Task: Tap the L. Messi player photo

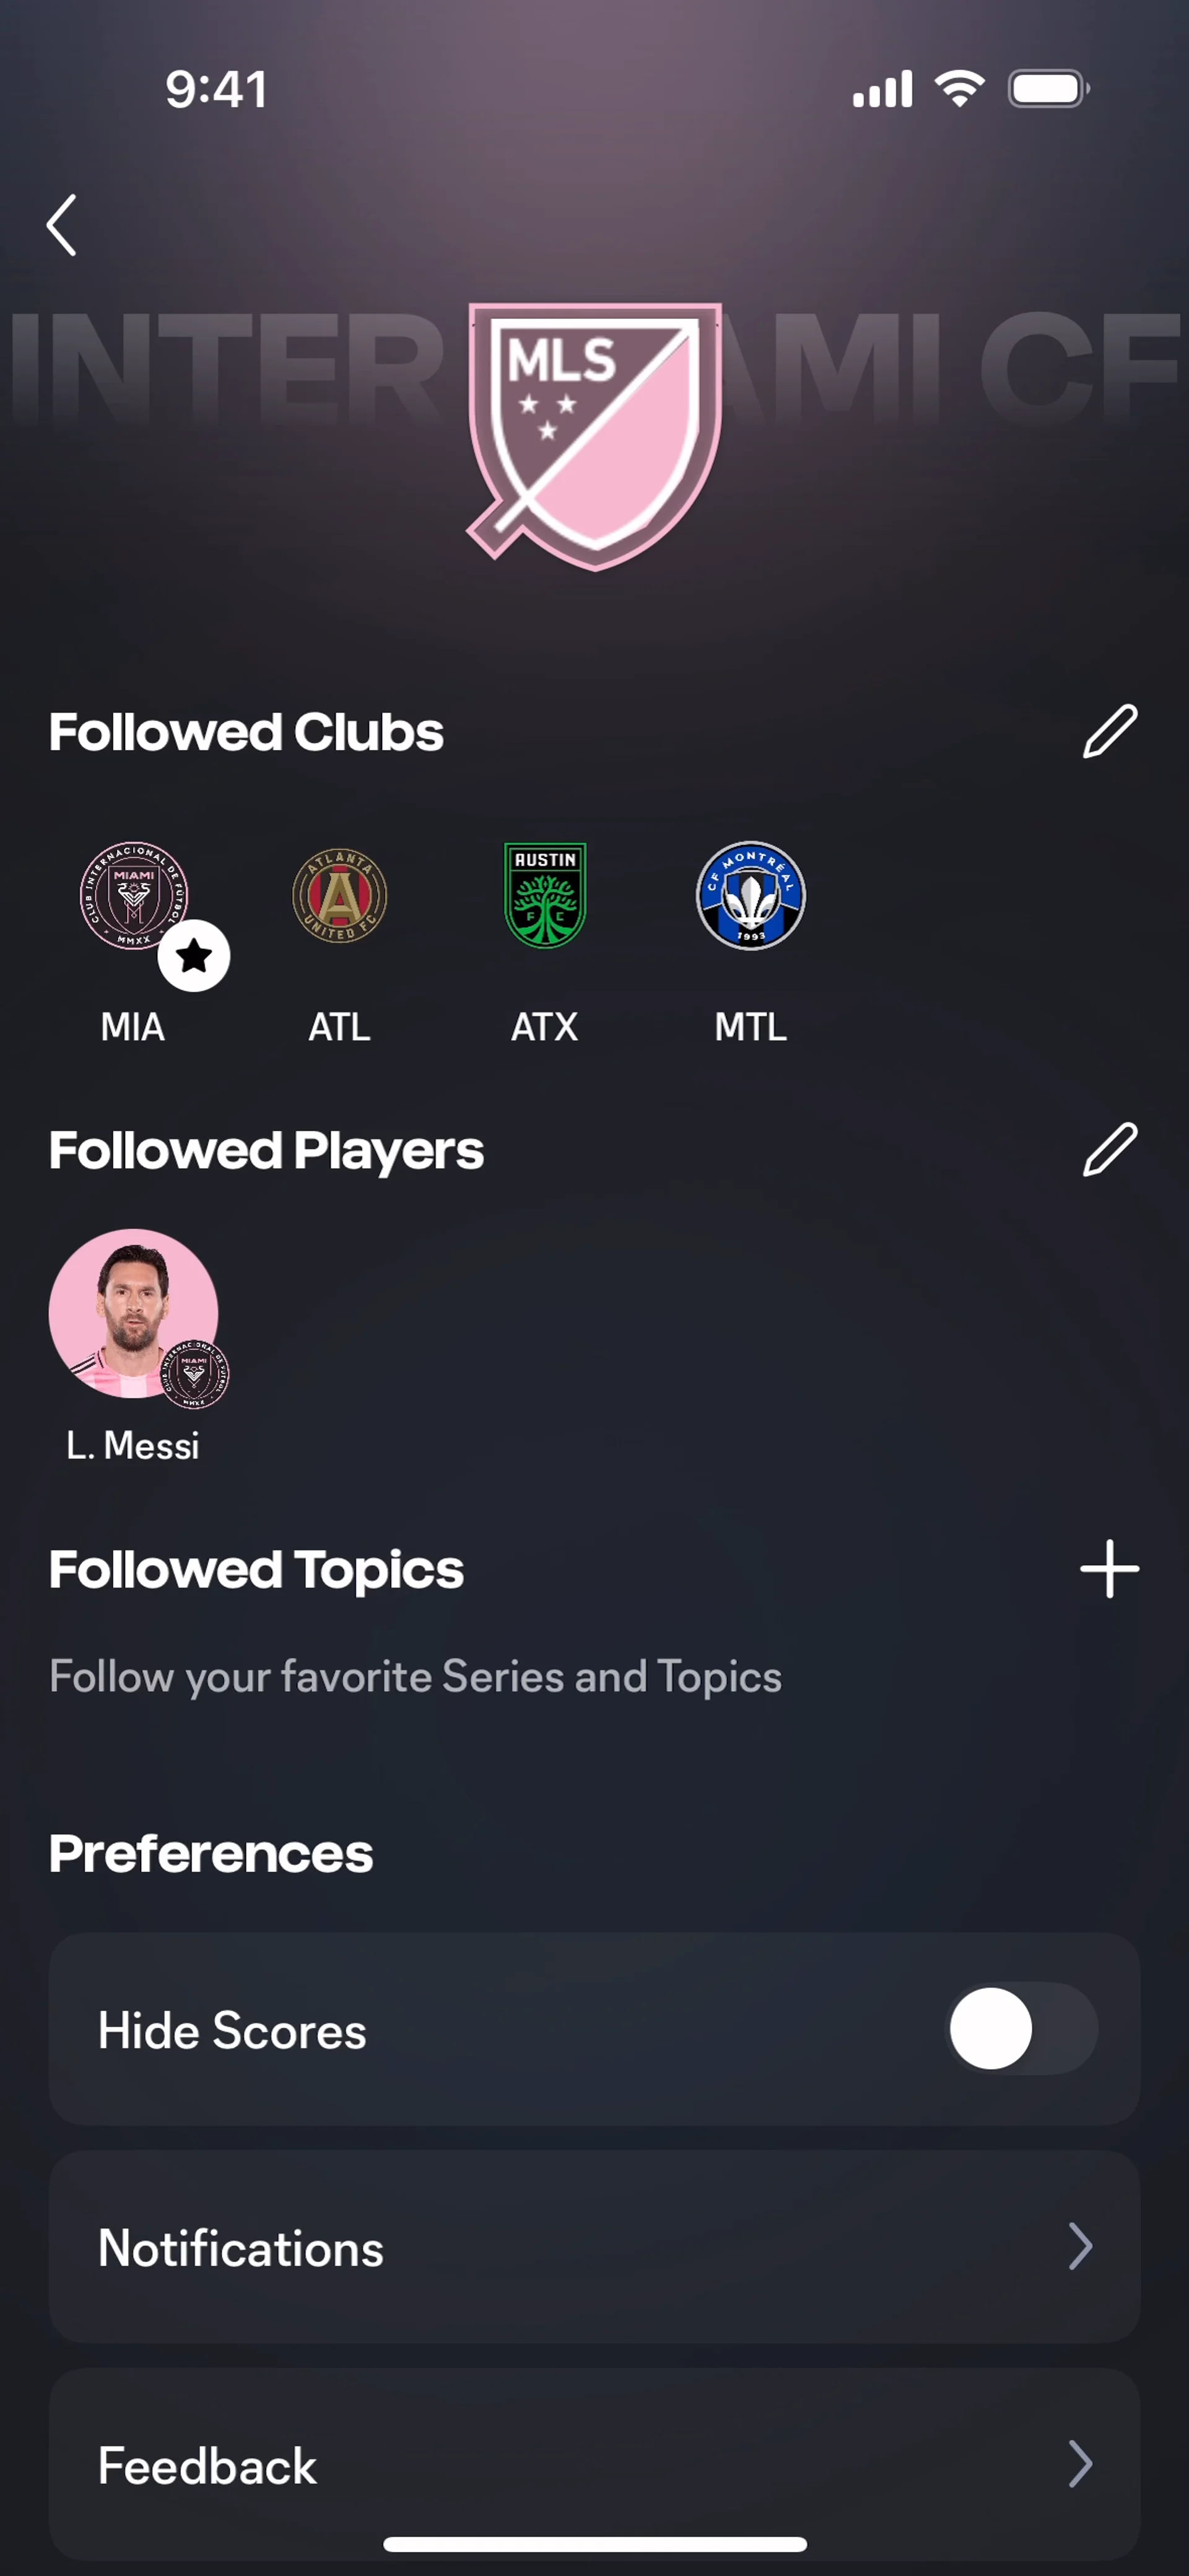Action: tap(133, 1312)
